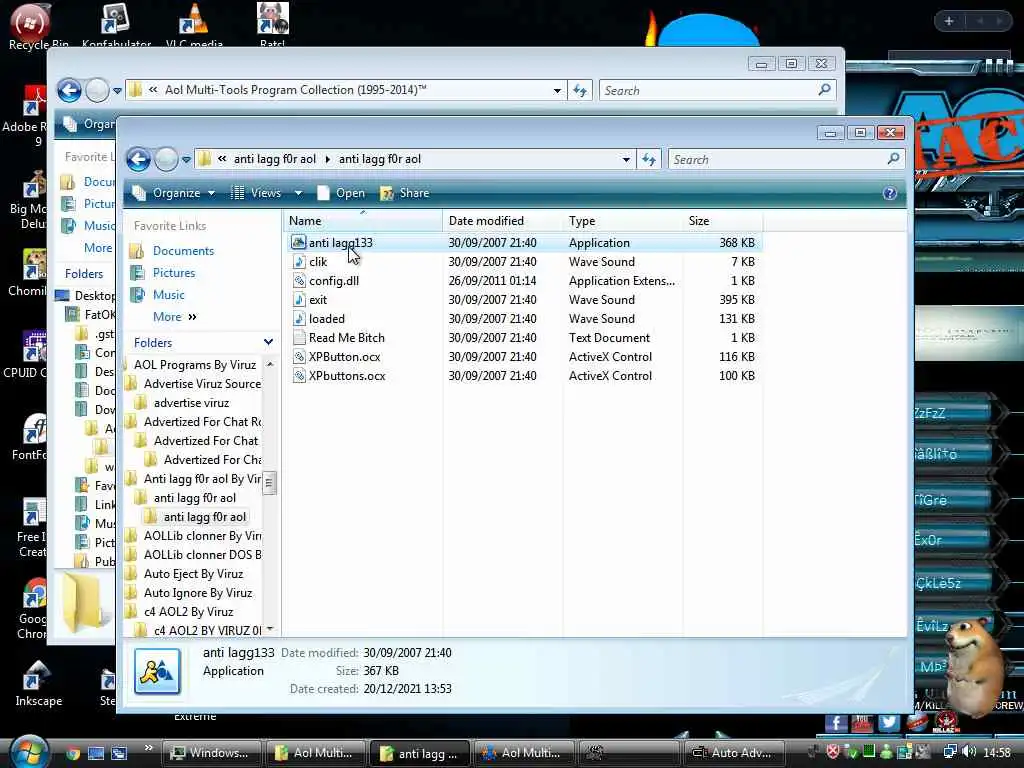The height and width of the screenshot is (768, 1024).
Task: Switch to Auto Adv... taskbar button
Action: coord(733,753)
